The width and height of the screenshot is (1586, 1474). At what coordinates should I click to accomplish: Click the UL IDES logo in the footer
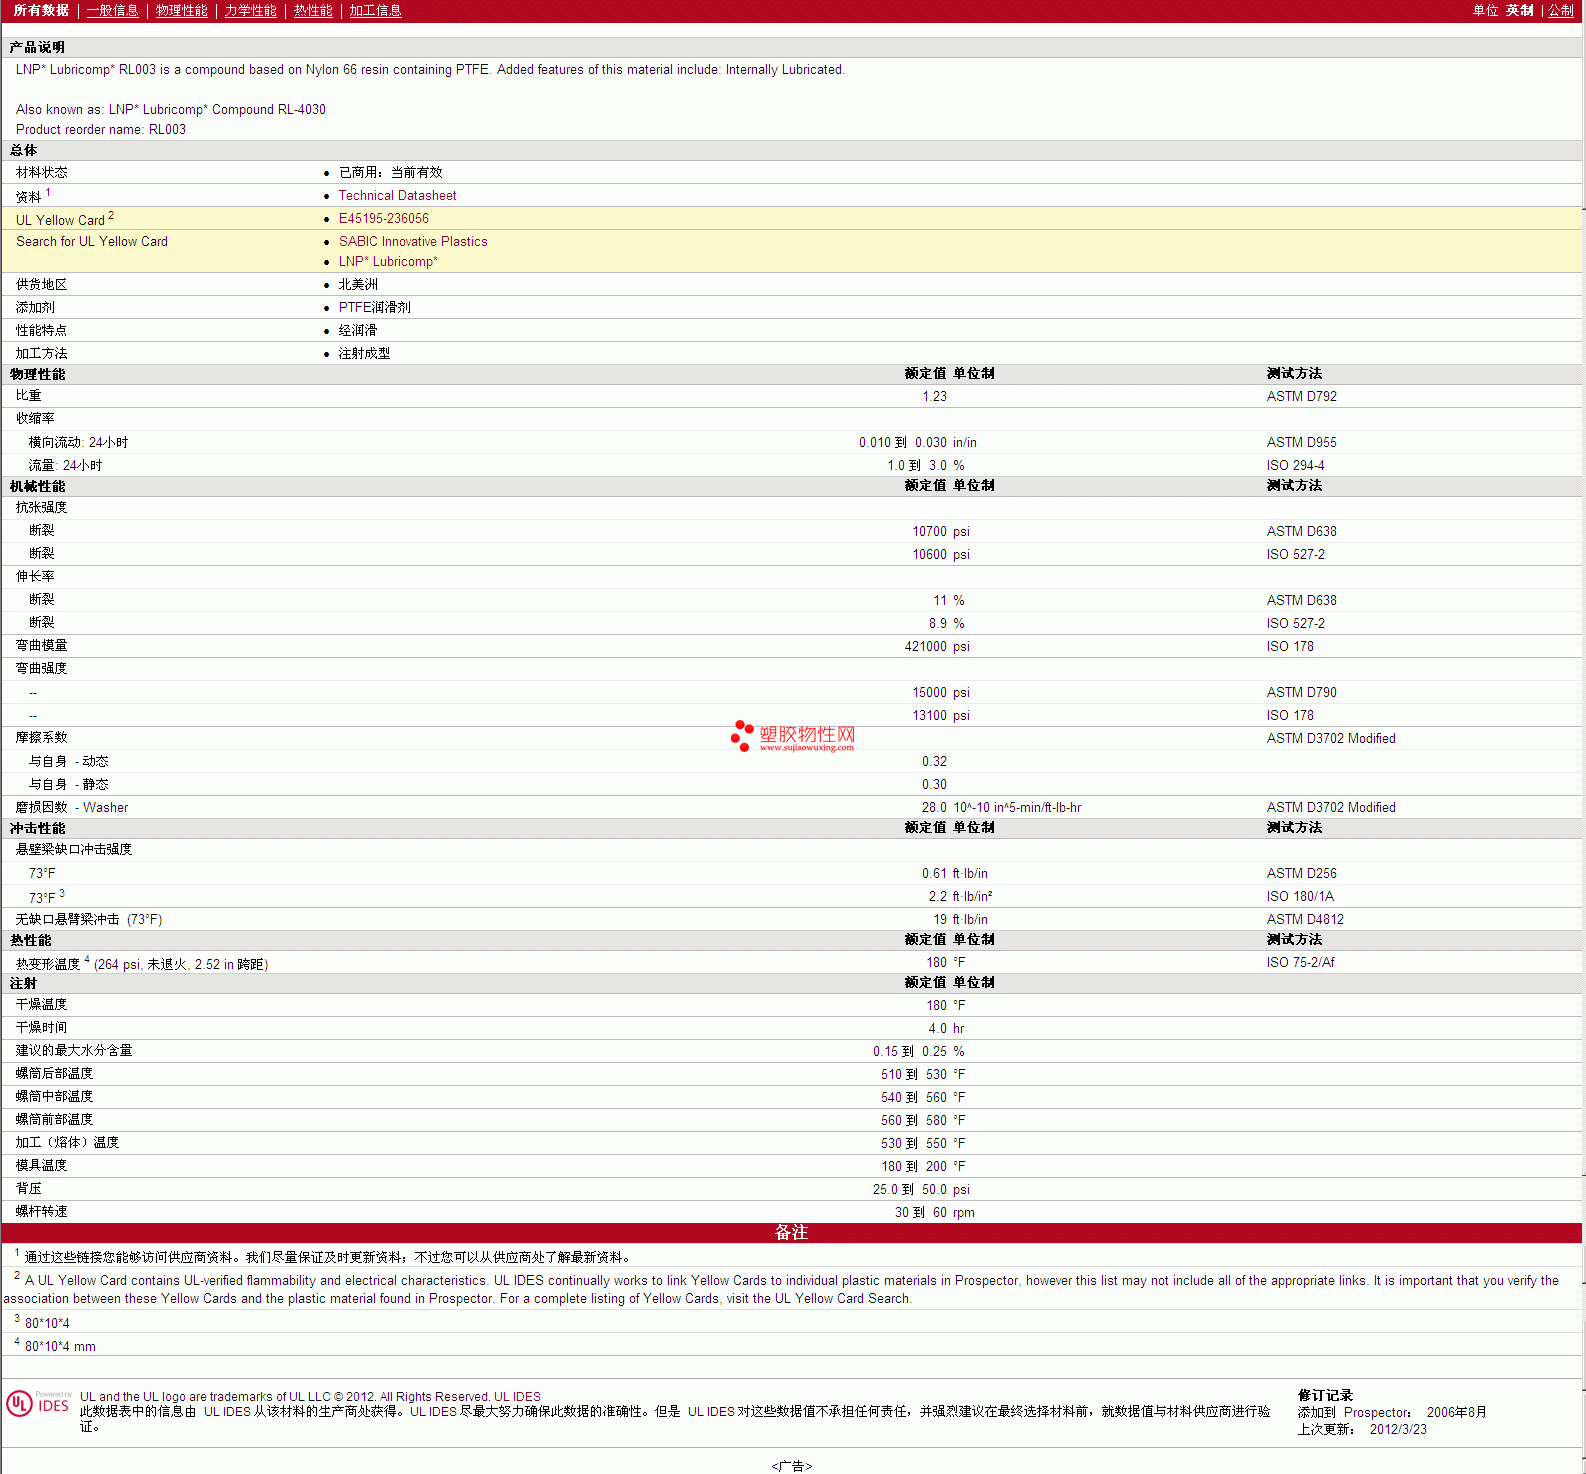click(38, 1403)
